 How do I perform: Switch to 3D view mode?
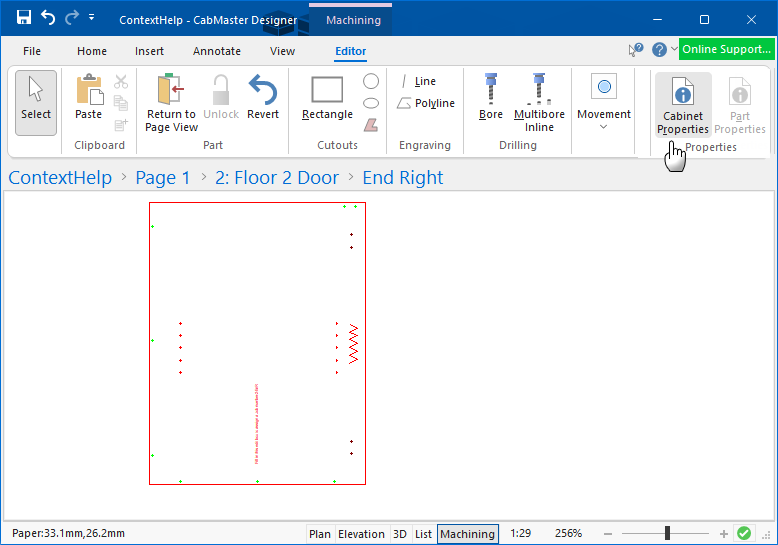coord(400,534)
